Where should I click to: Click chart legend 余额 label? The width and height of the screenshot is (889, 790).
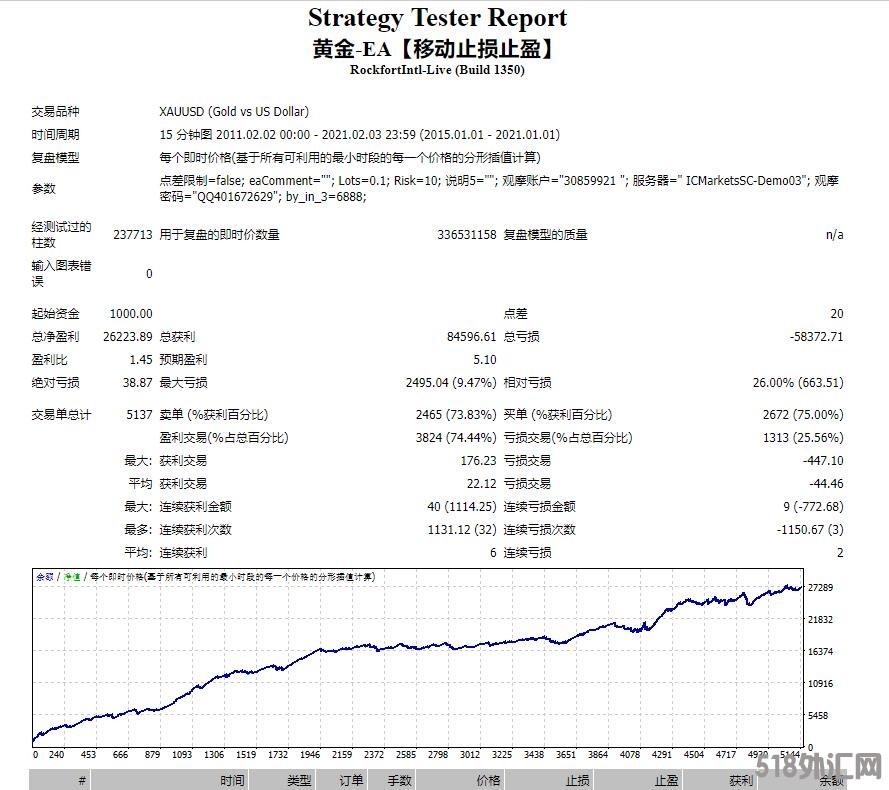point(45,577)
